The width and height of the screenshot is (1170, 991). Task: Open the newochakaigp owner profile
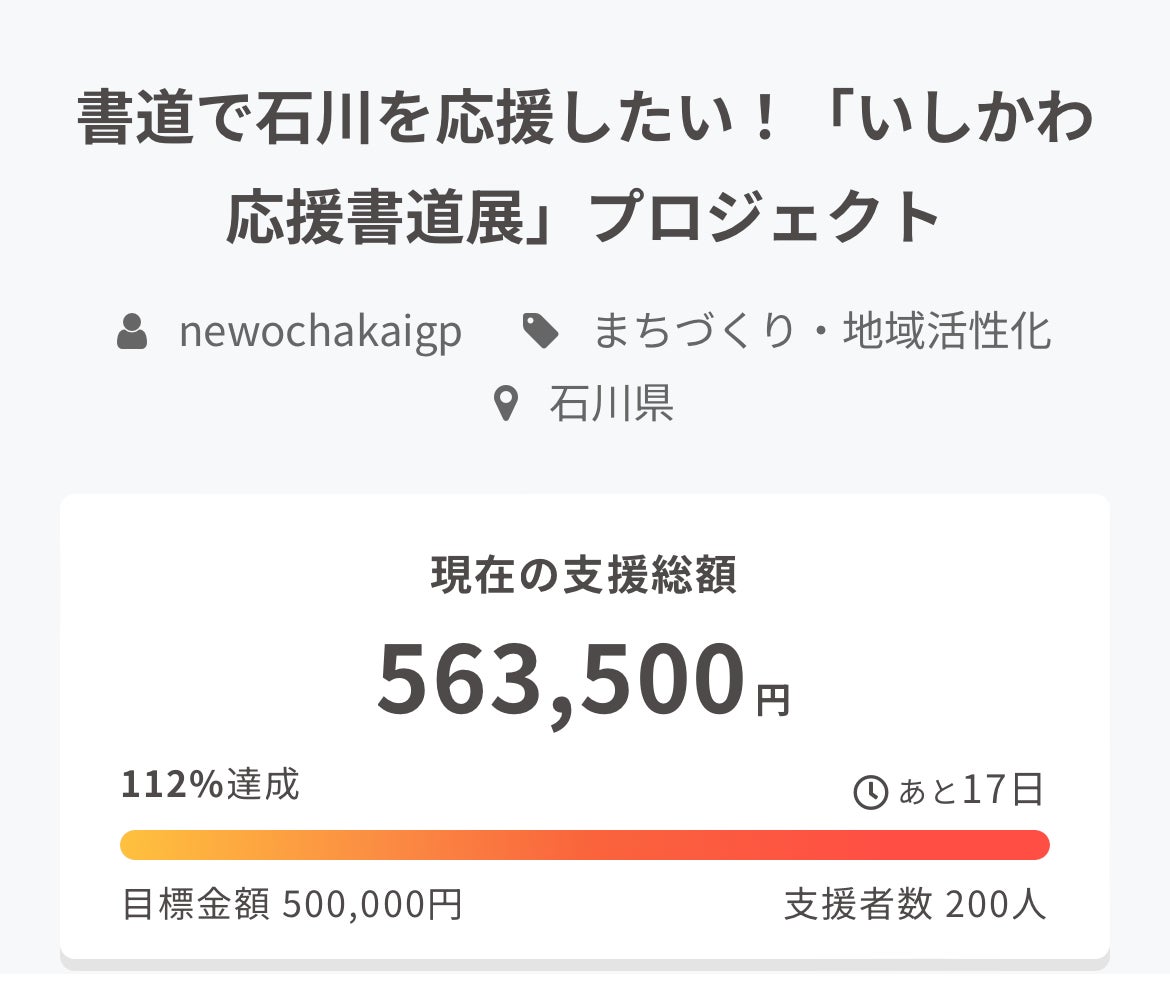coord(320,332)
